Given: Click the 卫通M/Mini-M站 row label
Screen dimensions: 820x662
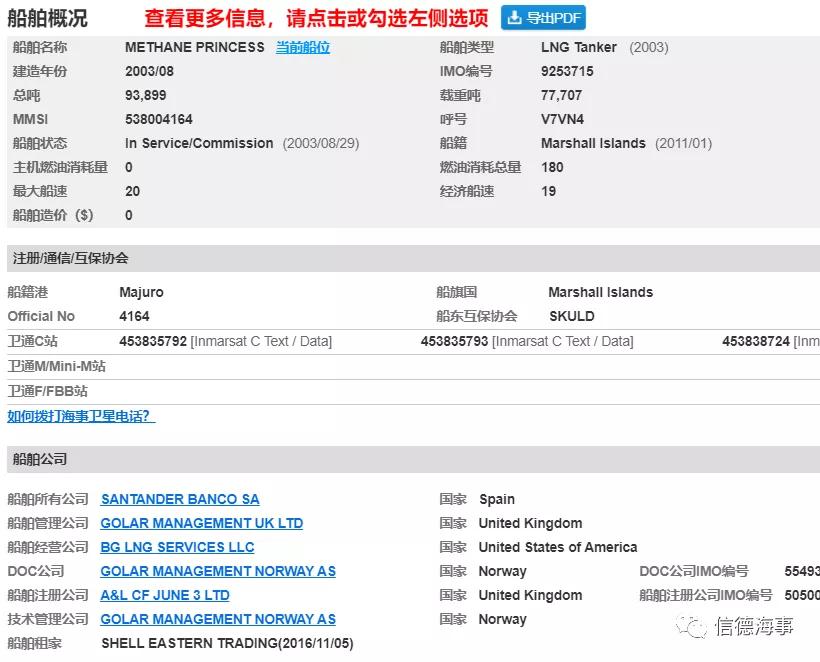Looking at the screenshot, I should 56,366.
